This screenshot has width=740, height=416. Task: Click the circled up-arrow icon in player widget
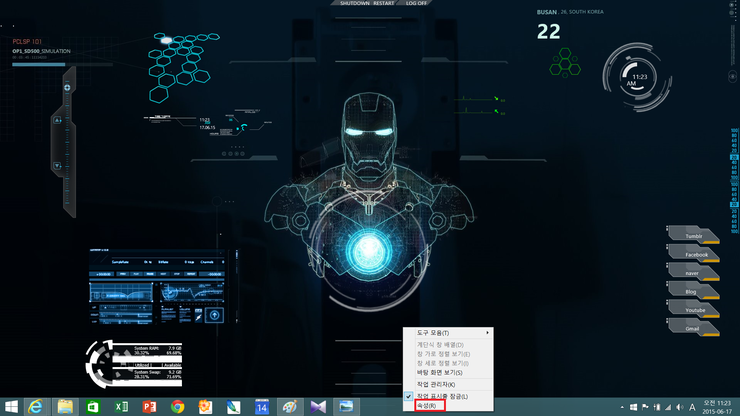[x=214, y=315]
